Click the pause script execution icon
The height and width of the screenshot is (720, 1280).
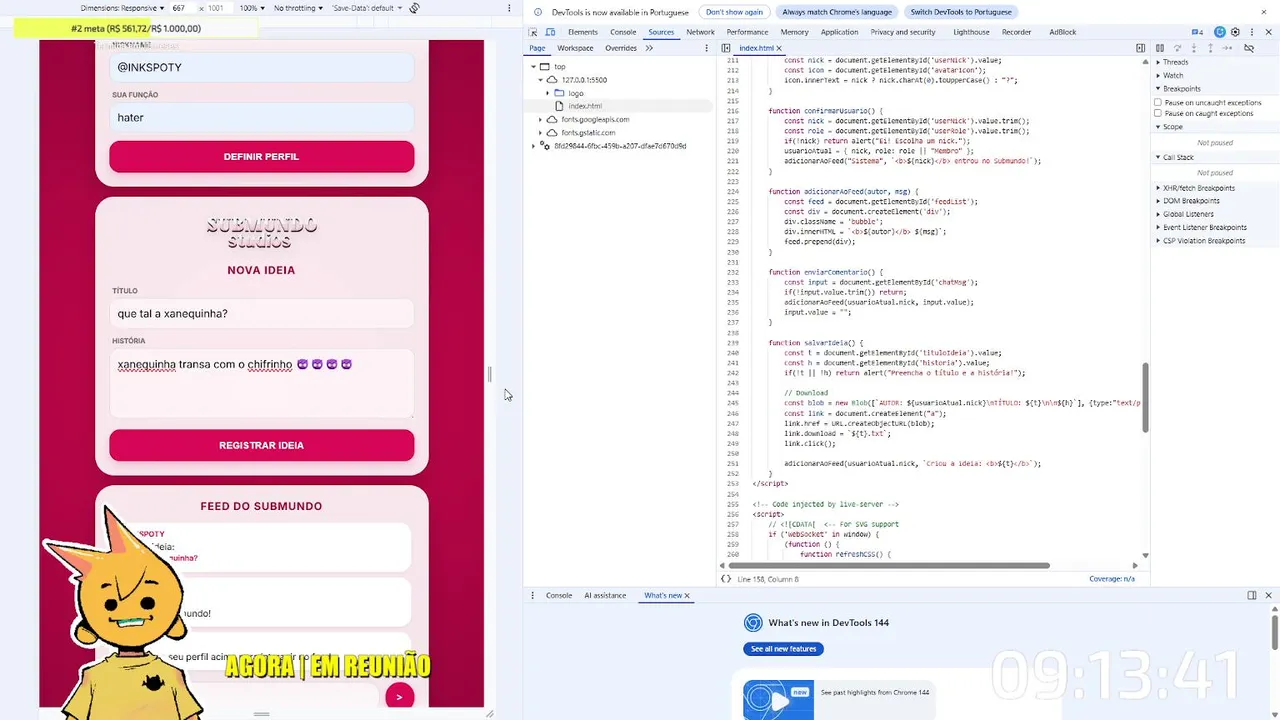(x=1160, y=48)
